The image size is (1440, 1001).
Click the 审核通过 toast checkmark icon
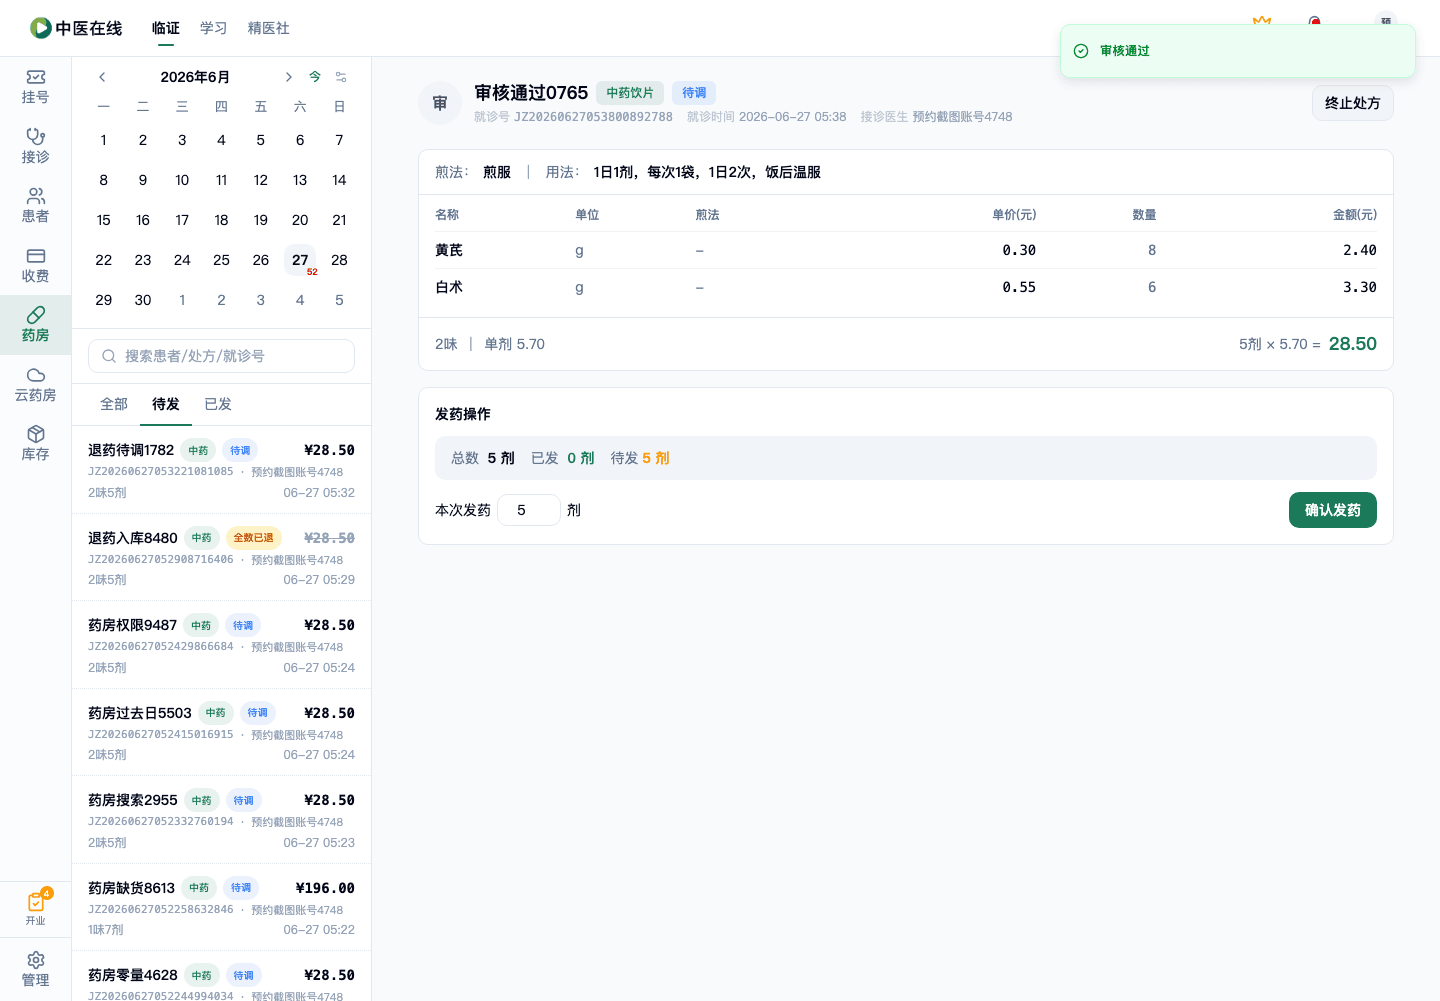pos(1081,51)
